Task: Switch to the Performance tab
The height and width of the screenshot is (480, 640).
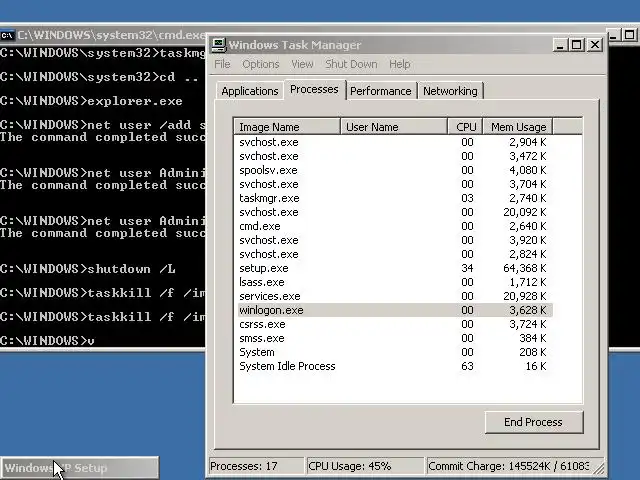Action: (x=381, y=91)
